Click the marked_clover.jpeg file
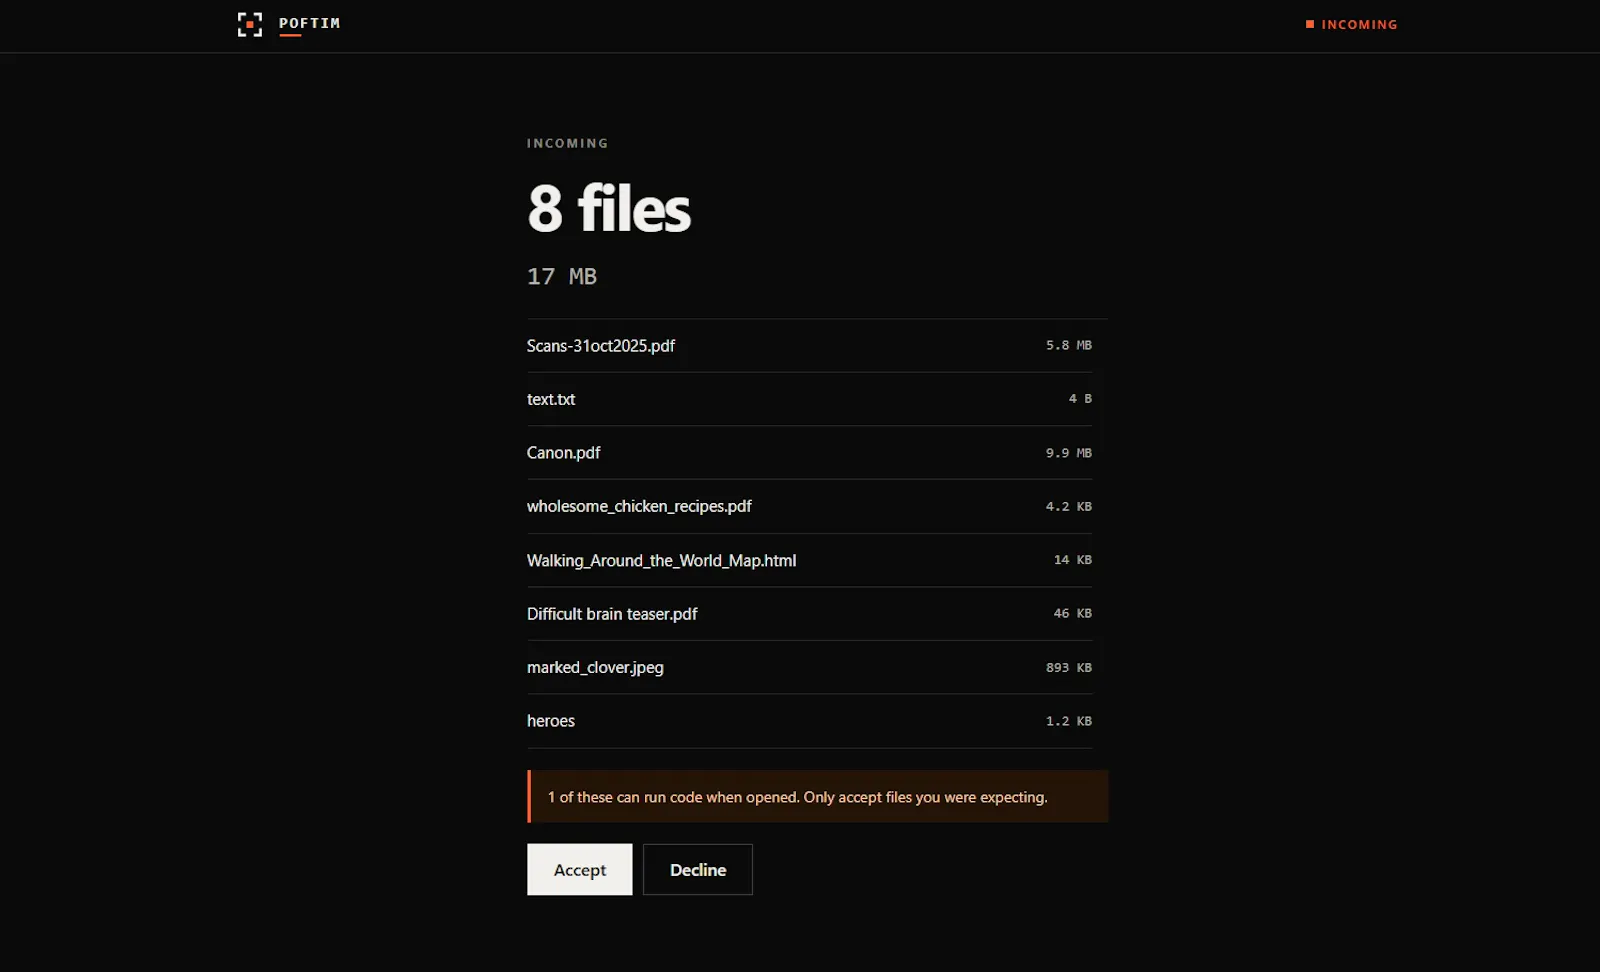Image resolution: width=1600 pixels, height=972 pixels. pyautogui.click(x=809, y=667)
